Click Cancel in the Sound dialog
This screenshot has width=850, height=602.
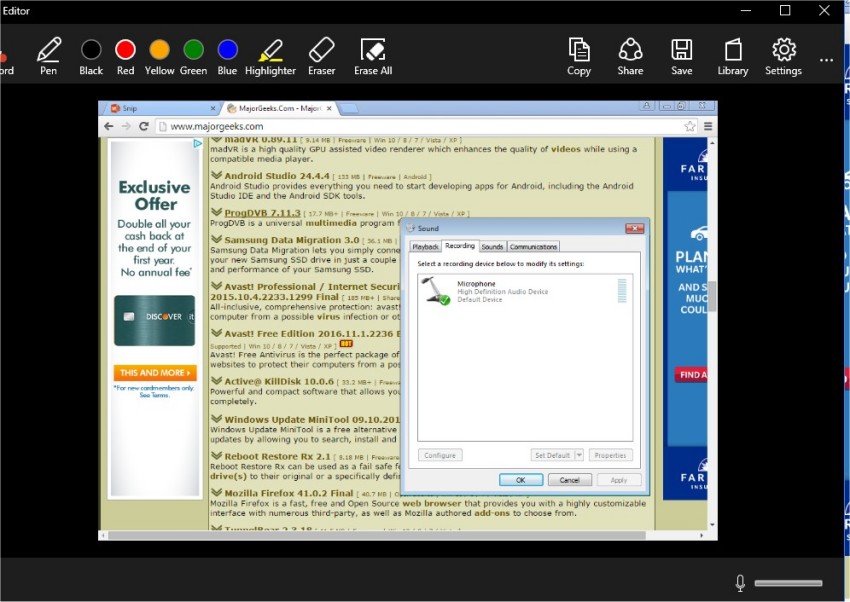[x=569, y=480]
